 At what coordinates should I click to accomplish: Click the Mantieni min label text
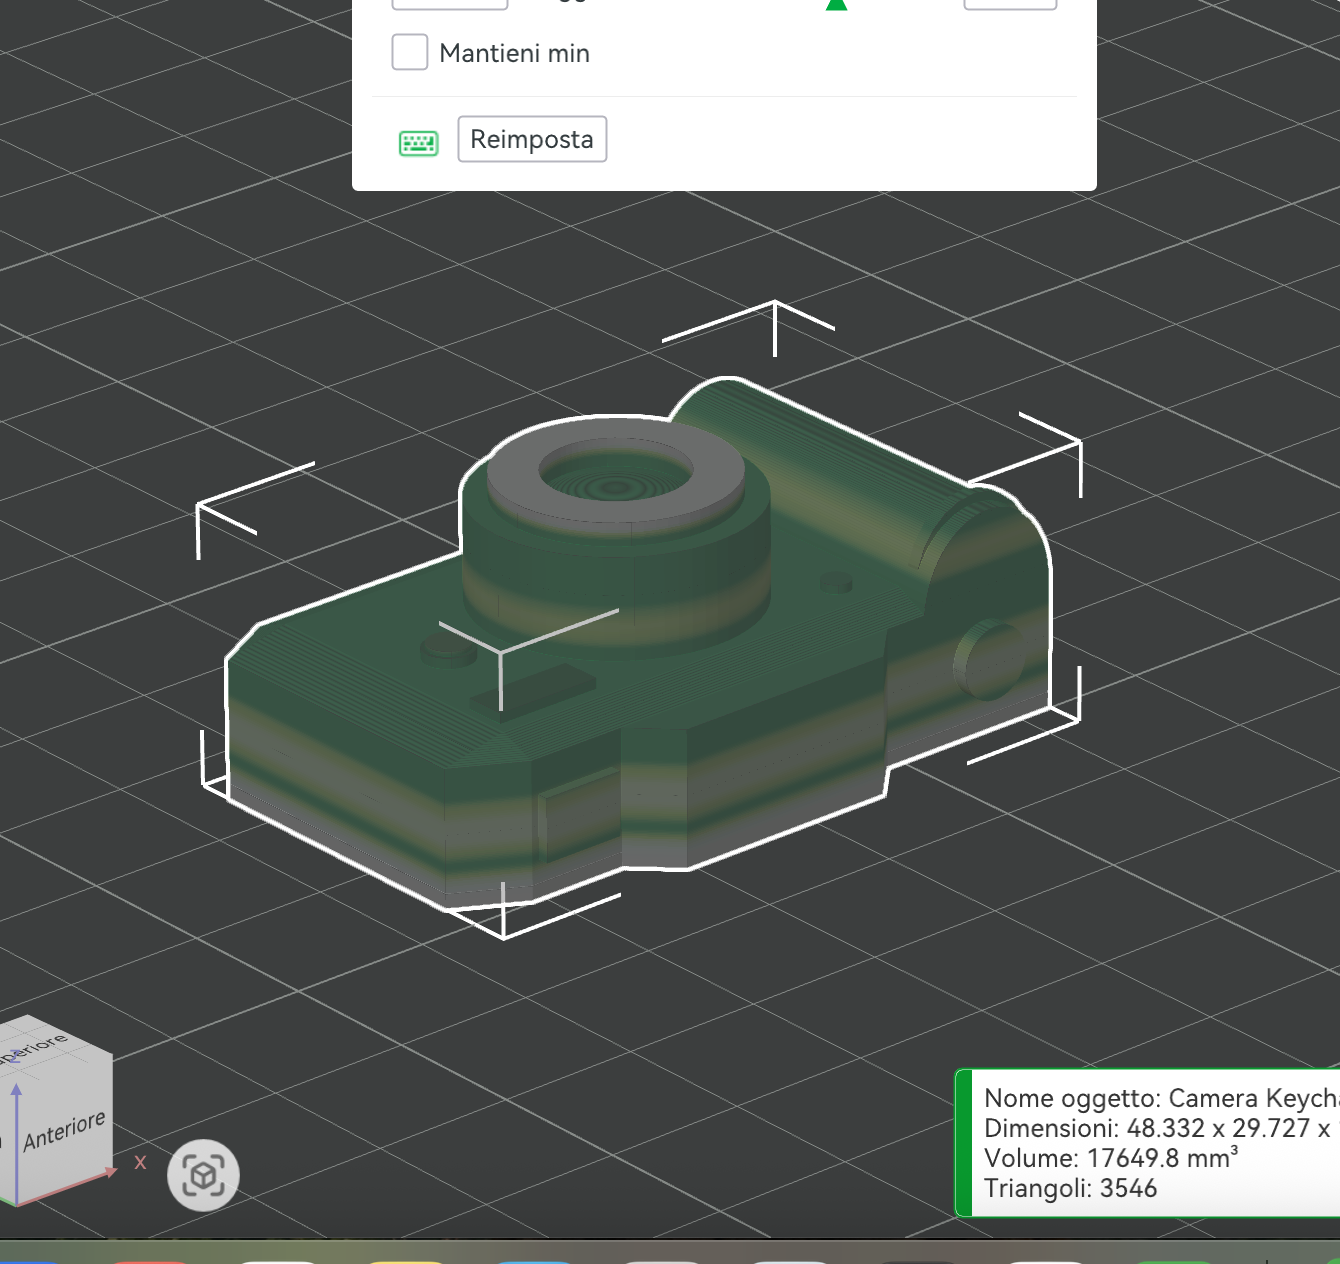pos(515,53)
